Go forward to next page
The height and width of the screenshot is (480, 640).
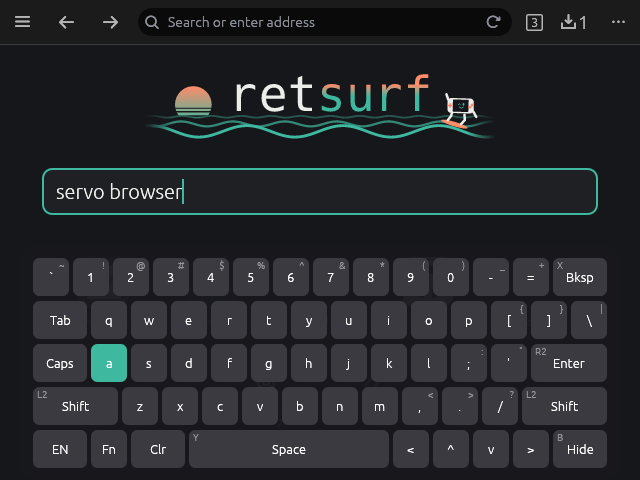(x=110, y=22)
